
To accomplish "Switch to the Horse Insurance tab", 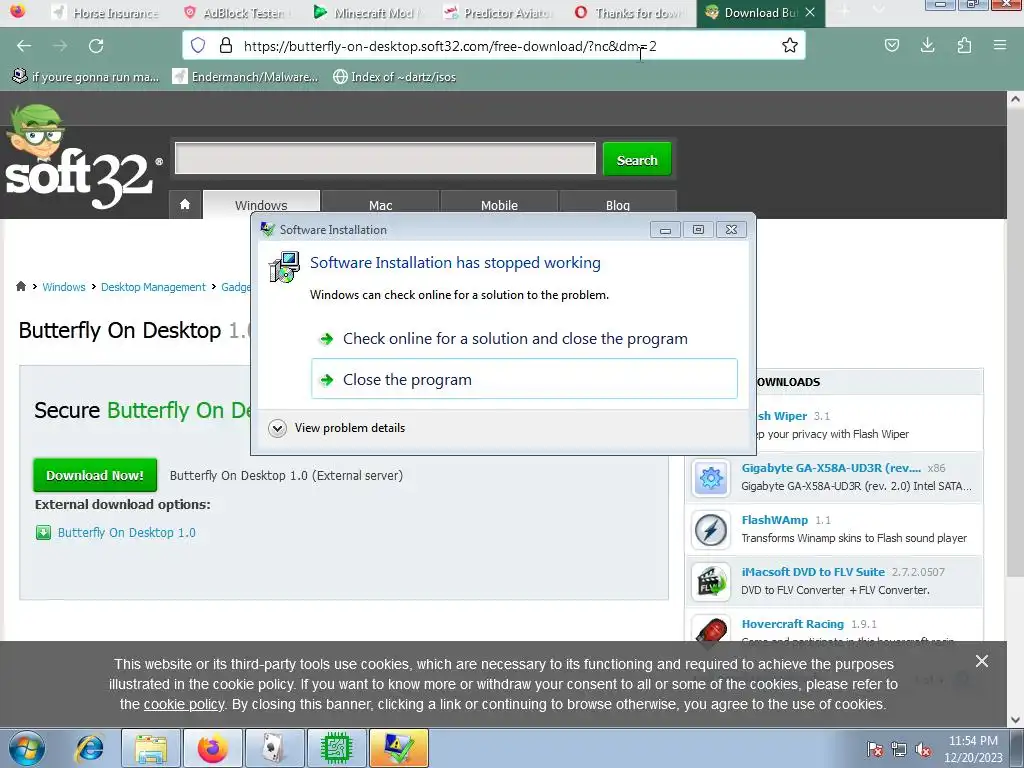I will click(106, 12).
